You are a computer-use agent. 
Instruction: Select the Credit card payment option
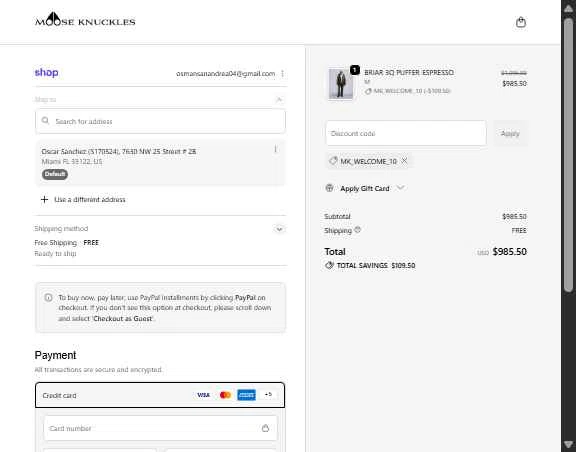click(x=160, y=395)
